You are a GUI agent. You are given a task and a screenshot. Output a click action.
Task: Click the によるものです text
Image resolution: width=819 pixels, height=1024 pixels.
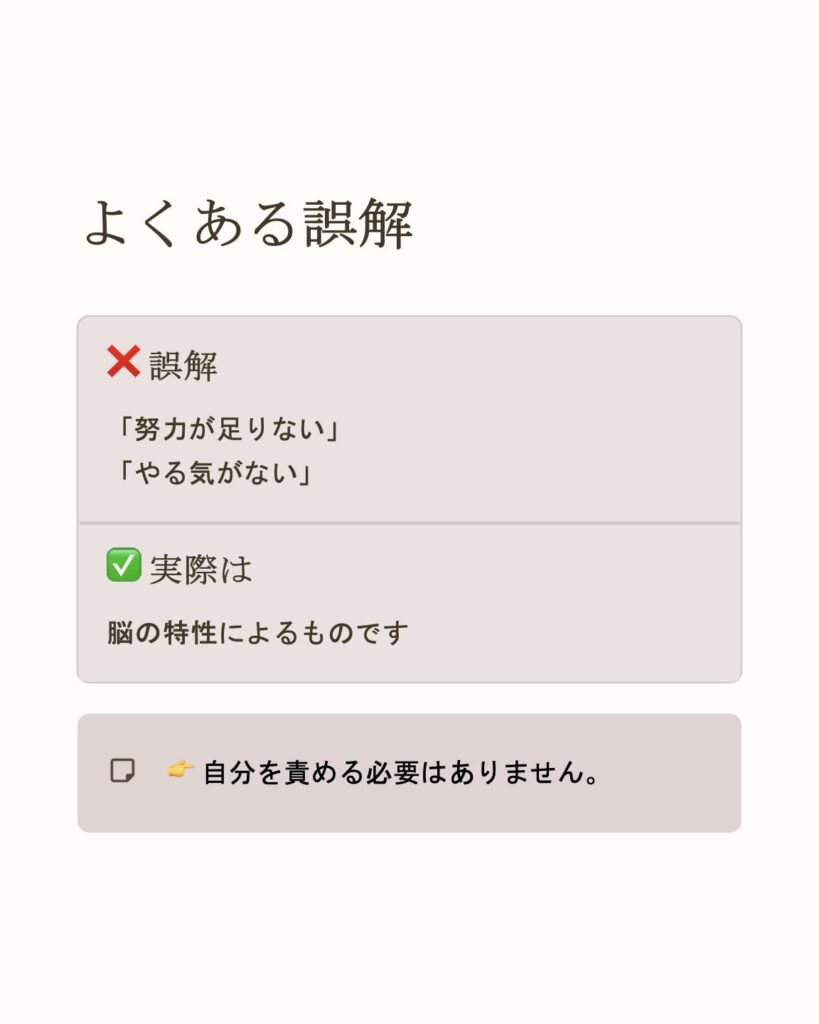pos(314,633)
